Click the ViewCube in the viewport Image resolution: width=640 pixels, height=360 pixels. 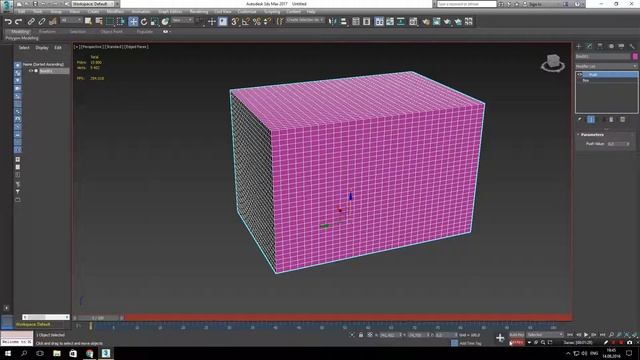point(553,63)
